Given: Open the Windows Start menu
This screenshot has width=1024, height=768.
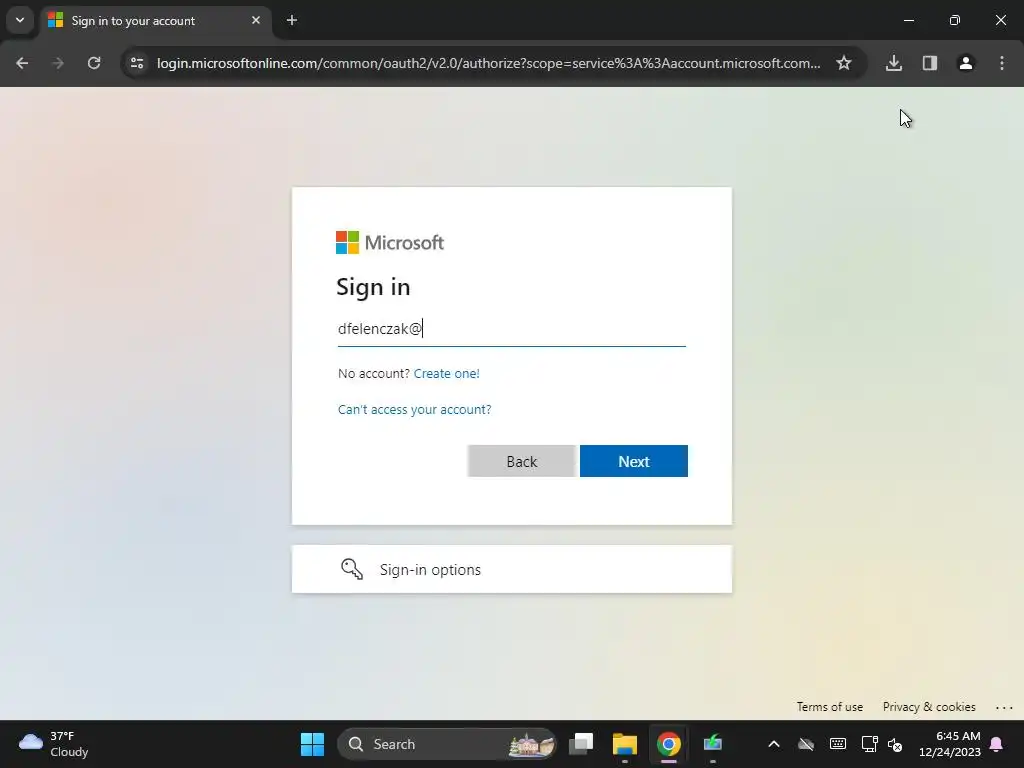Looking at the screenshot, I should 312,744.
